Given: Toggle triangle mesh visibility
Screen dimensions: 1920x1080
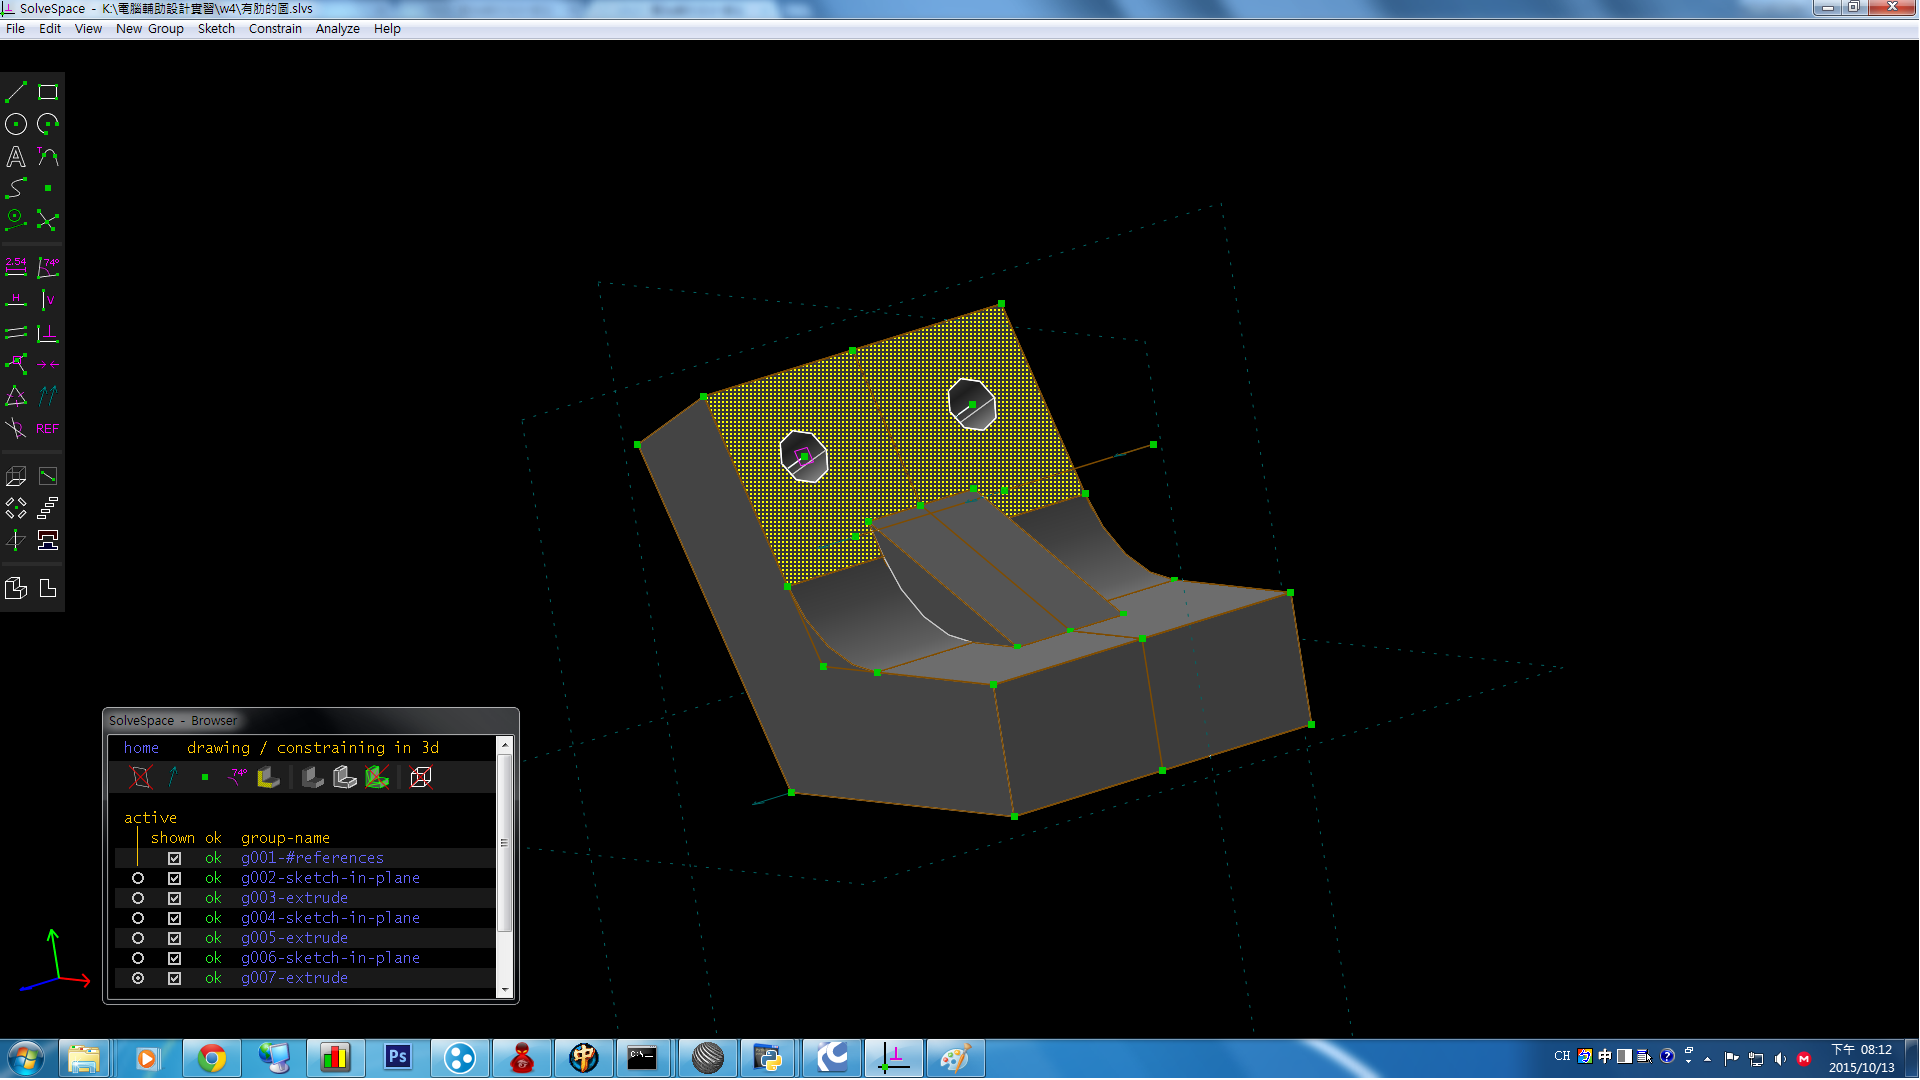Looking at the screenshot, I should click(x=377, y=777).
